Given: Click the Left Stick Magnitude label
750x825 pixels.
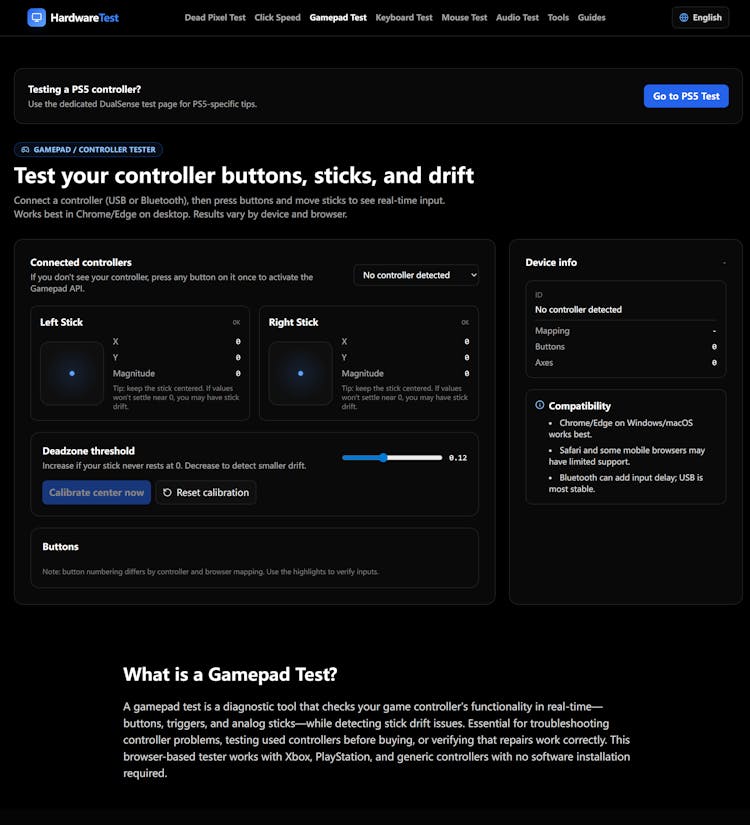Looking at the screenshot, I should tap(134, 373).
